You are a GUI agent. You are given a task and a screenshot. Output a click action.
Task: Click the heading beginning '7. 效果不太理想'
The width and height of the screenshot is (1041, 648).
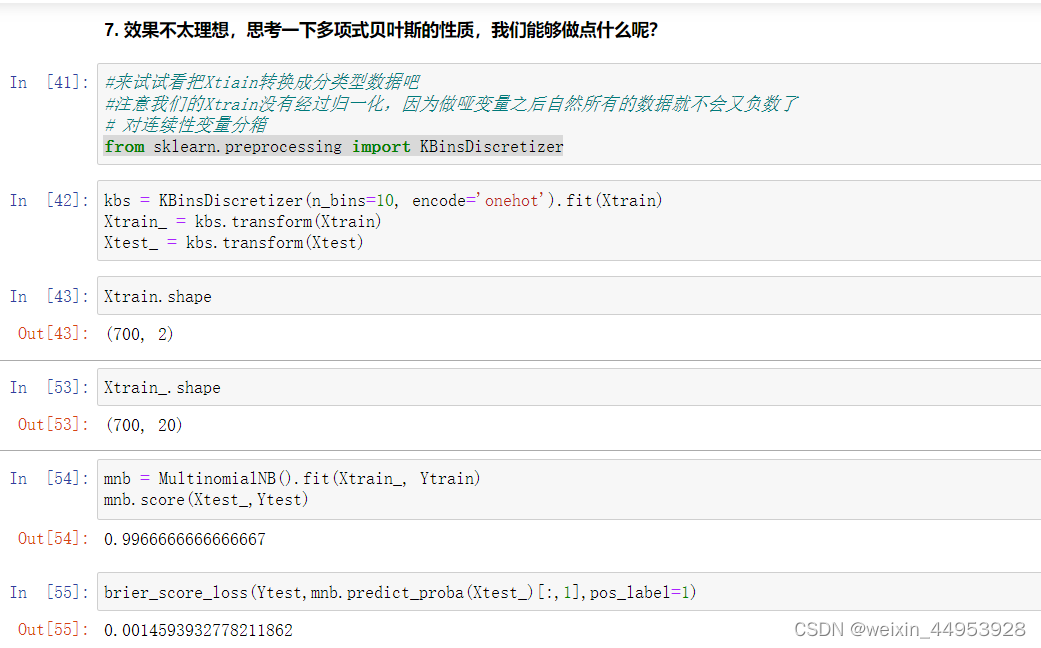381,30
